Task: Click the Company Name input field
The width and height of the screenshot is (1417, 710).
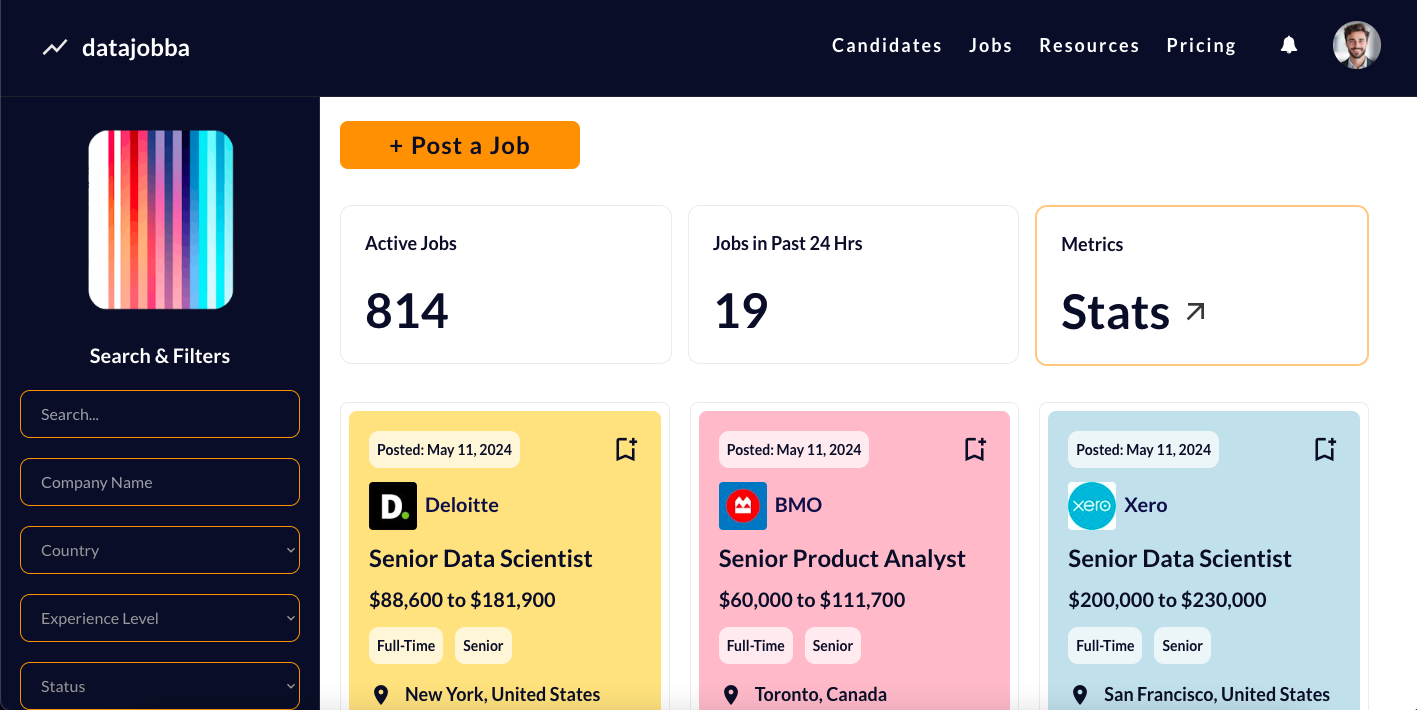Action: tap(160, 482)
